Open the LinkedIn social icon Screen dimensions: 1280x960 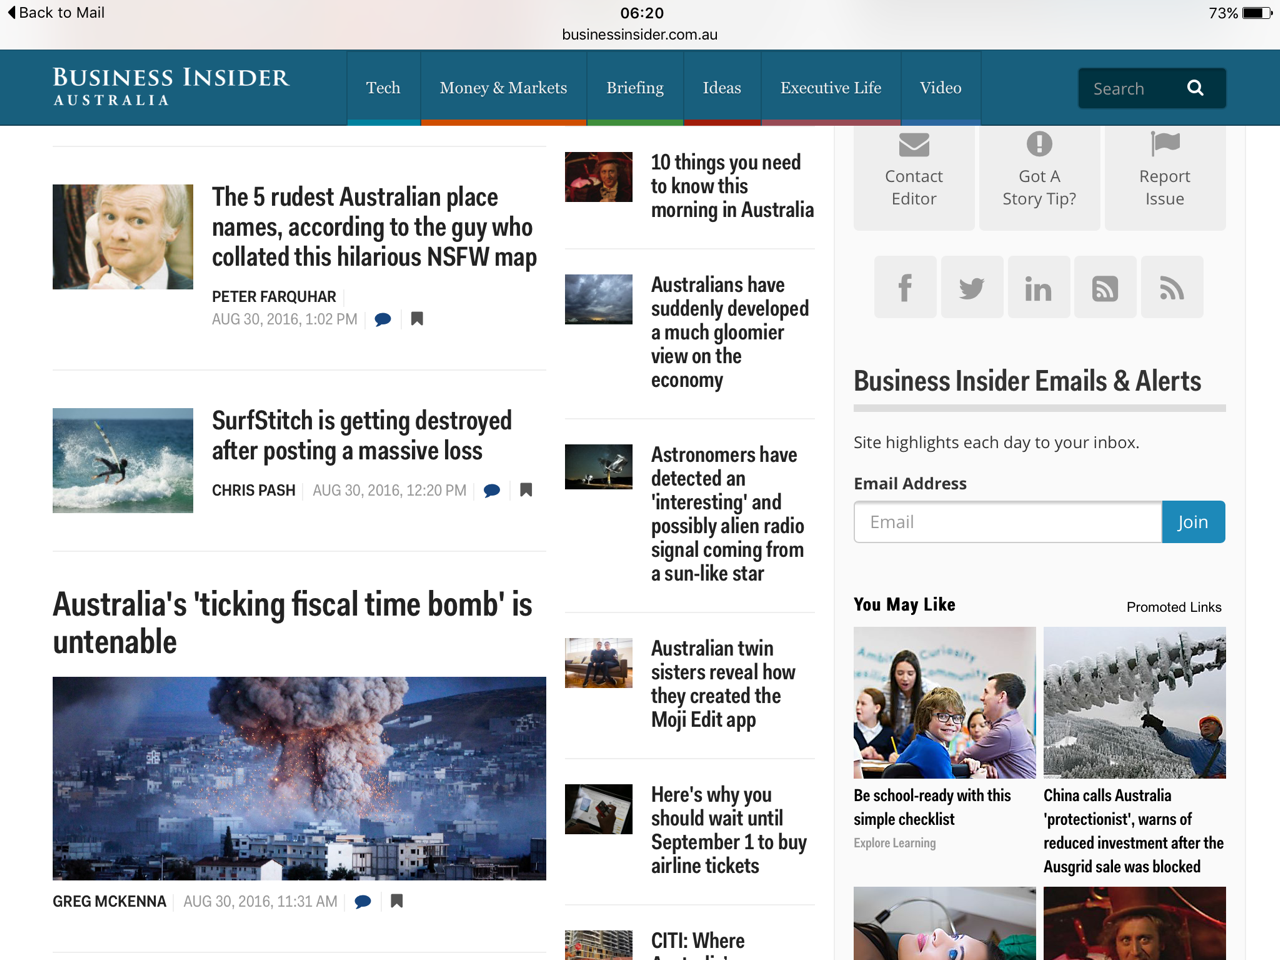1039,288
